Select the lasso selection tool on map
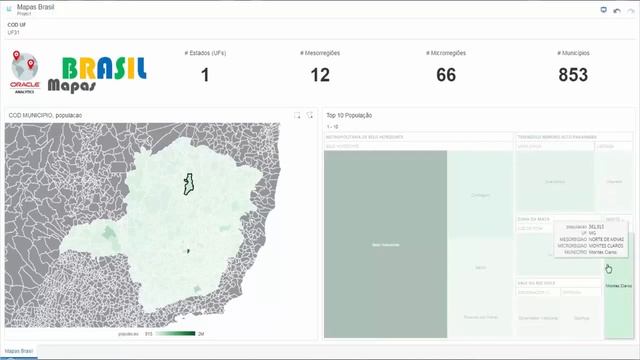The height and width of the screenshot is (360, 640). 310,116
